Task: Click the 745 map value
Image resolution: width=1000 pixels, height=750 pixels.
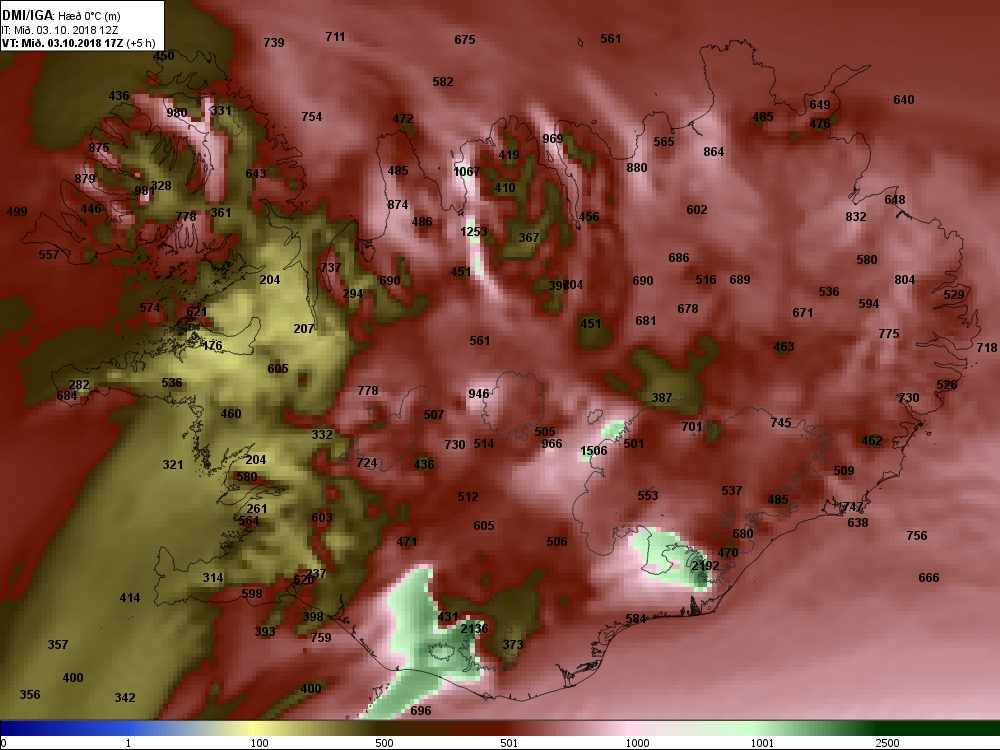Action: pos(781,423)
